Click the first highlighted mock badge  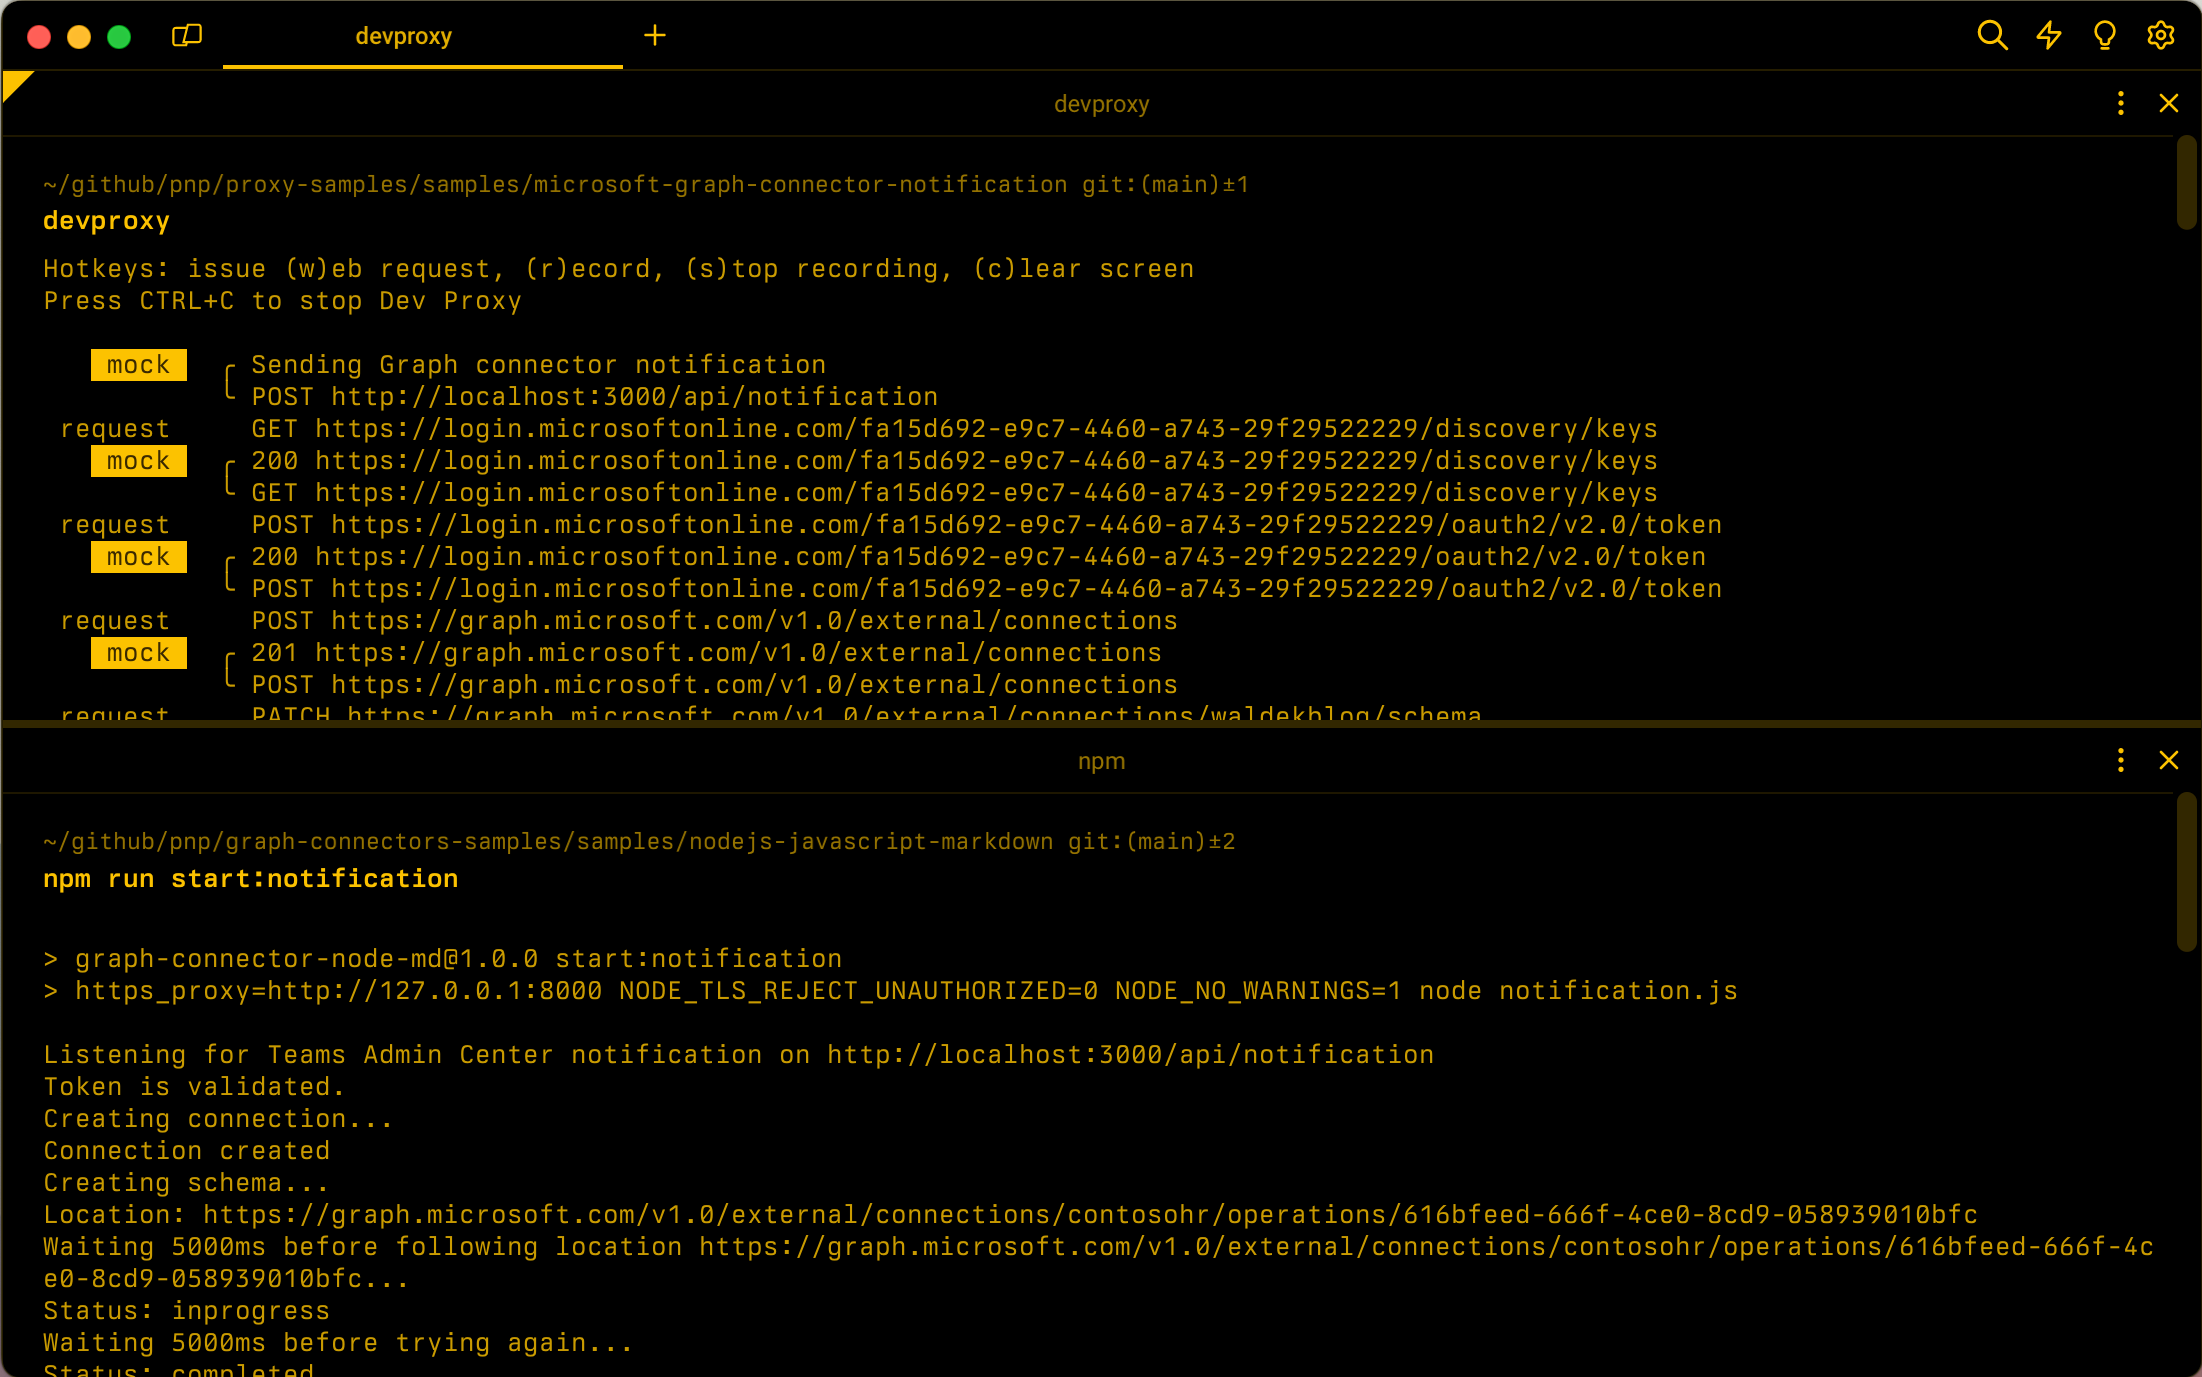pos(138,364)
